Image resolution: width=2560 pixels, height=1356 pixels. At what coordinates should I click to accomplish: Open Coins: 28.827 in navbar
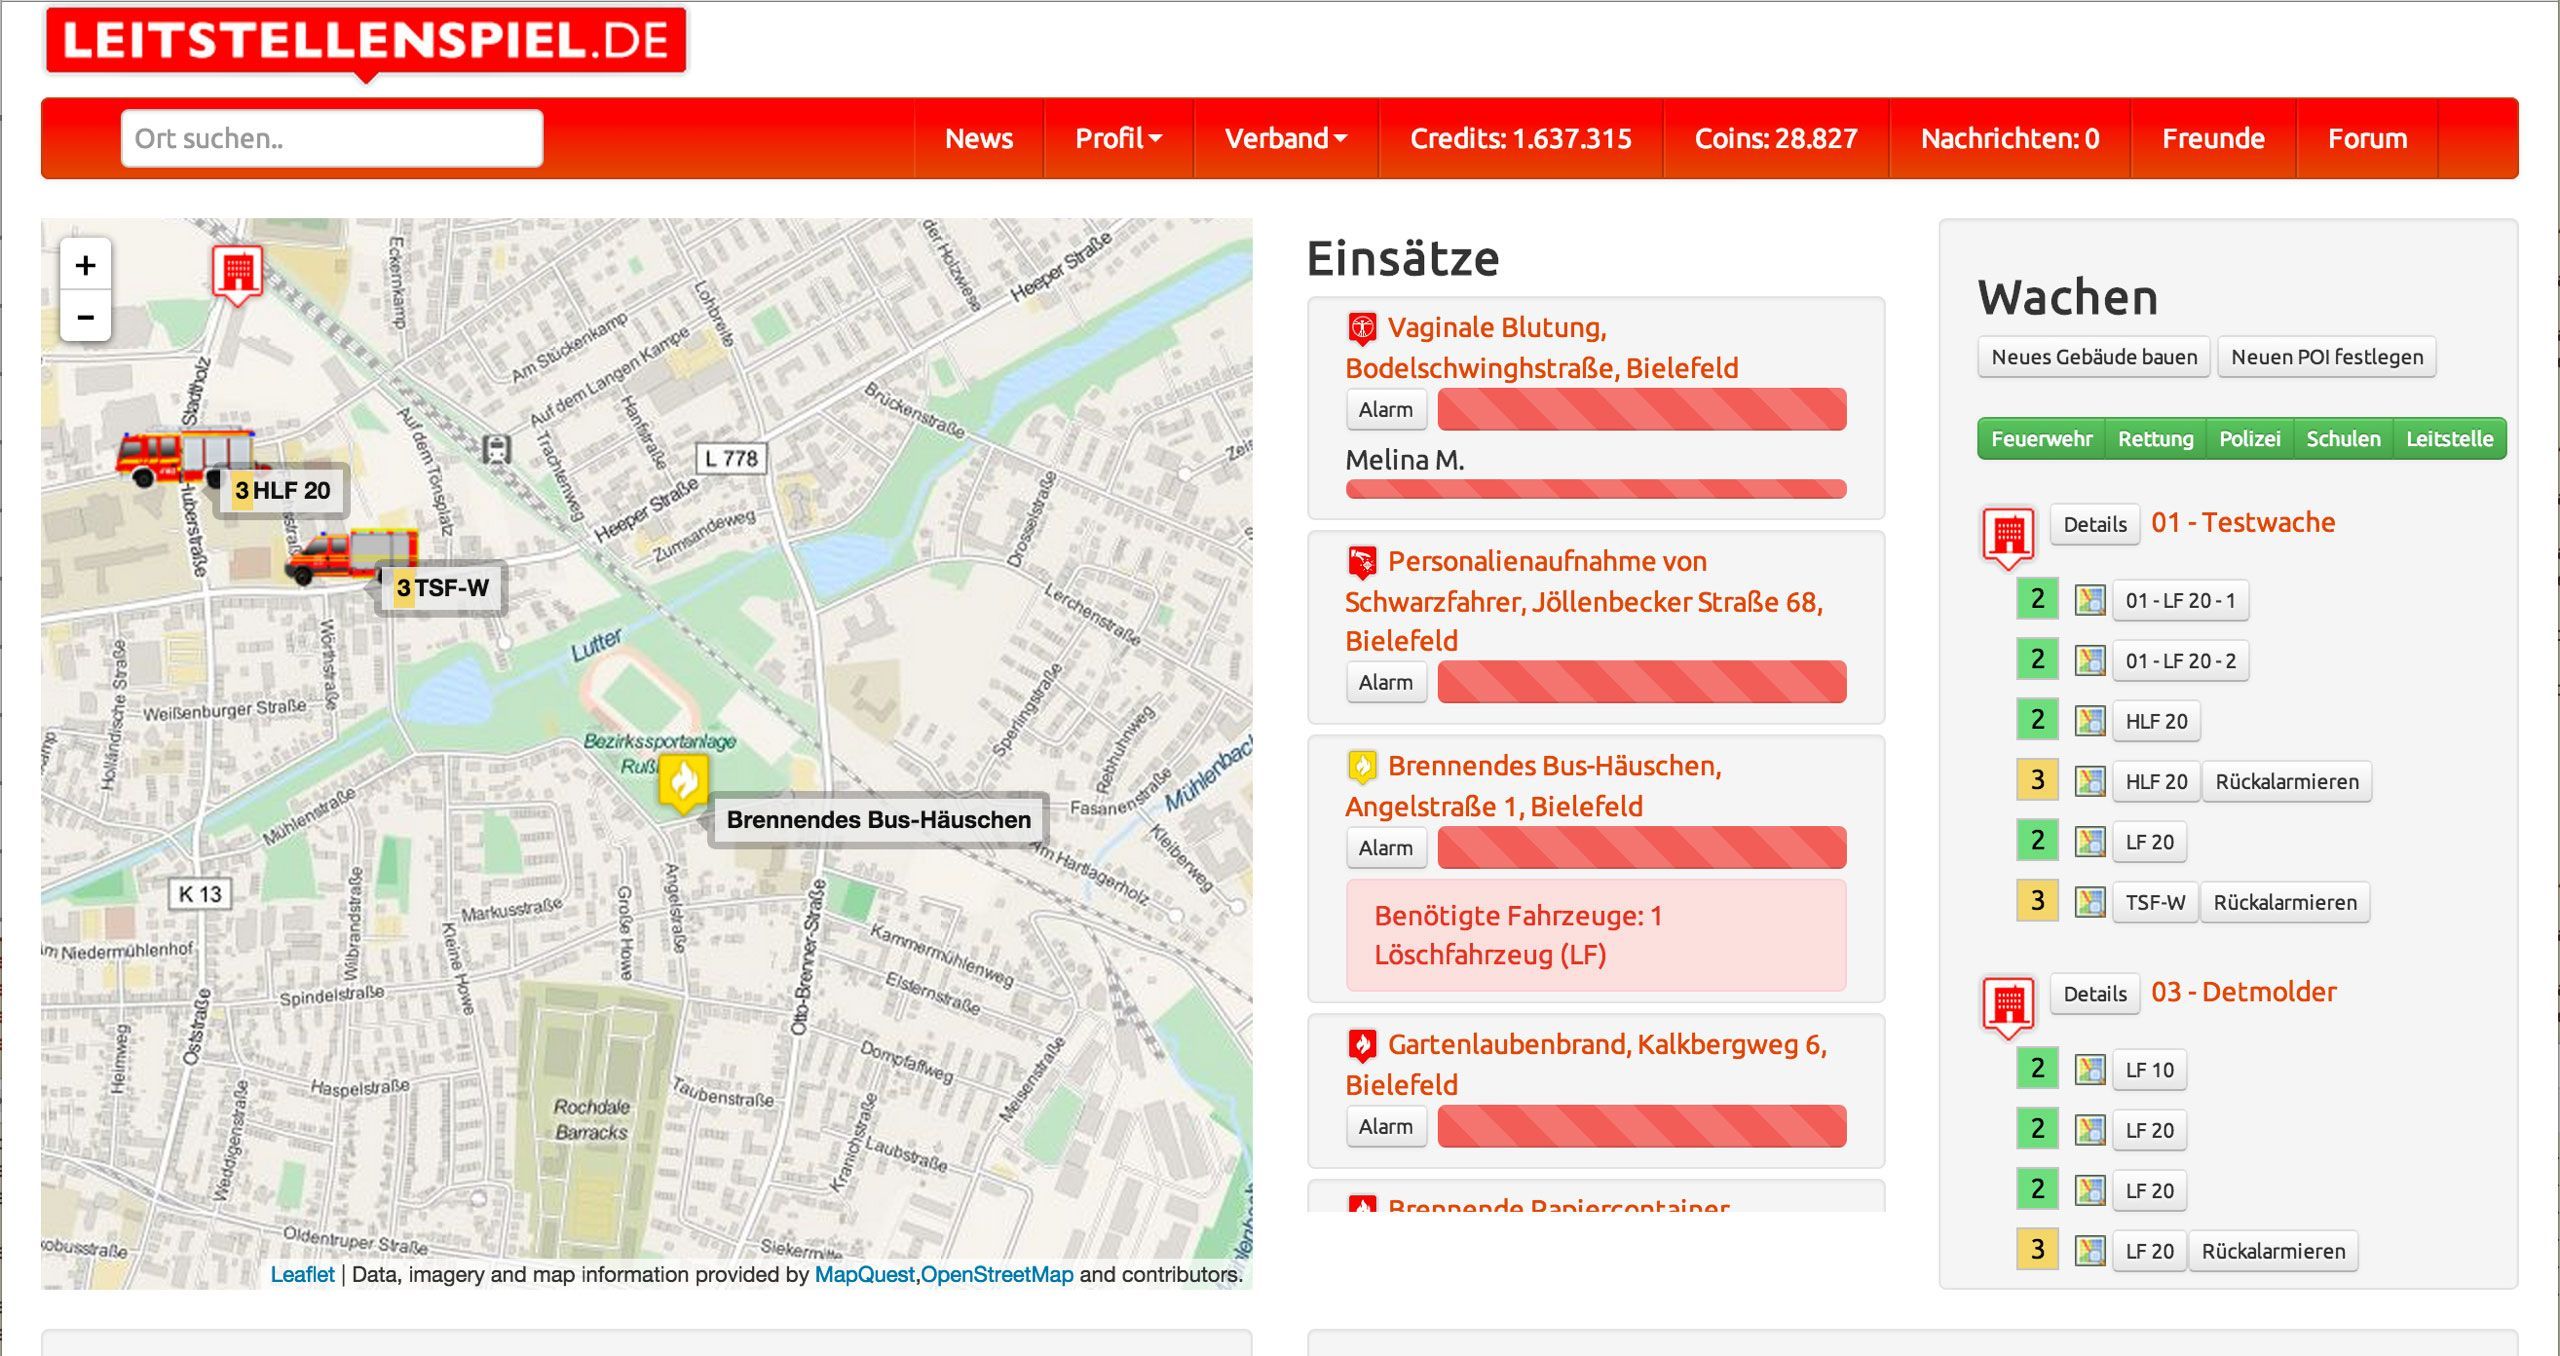pyautogui.click(x=1775, y=138)
